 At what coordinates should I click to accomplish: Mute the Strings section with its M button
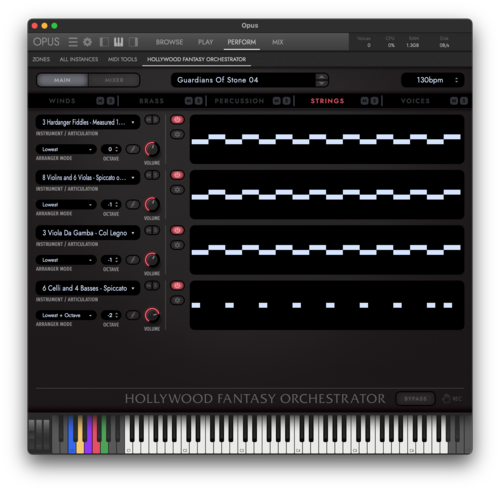click(x=365, y=101)
